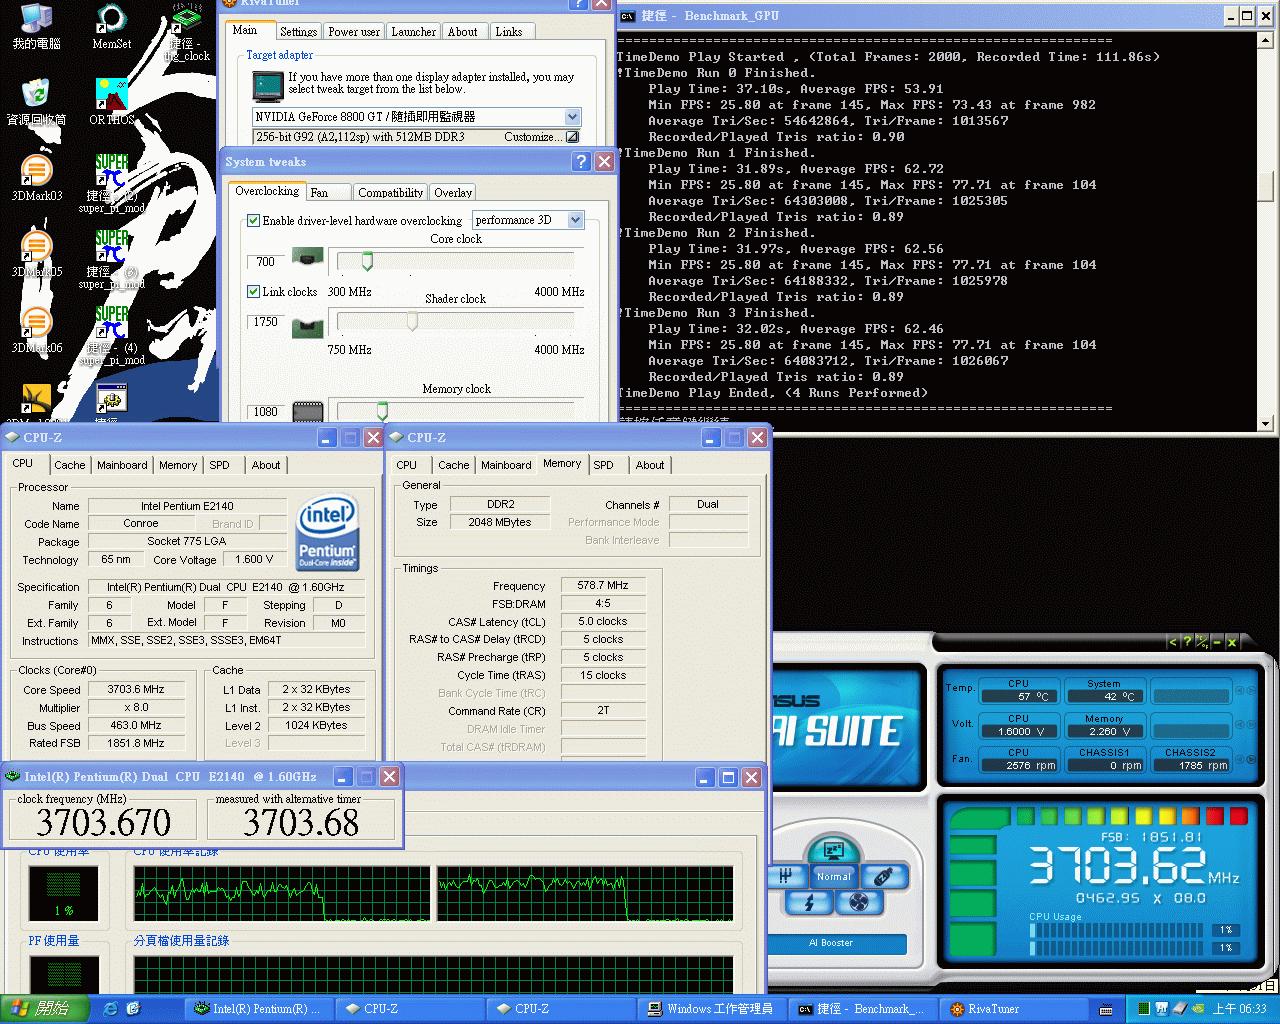Click the Shader clock 1750 value field
The height and width of the screenshot is (1024, 1280).
coord(265,322)
